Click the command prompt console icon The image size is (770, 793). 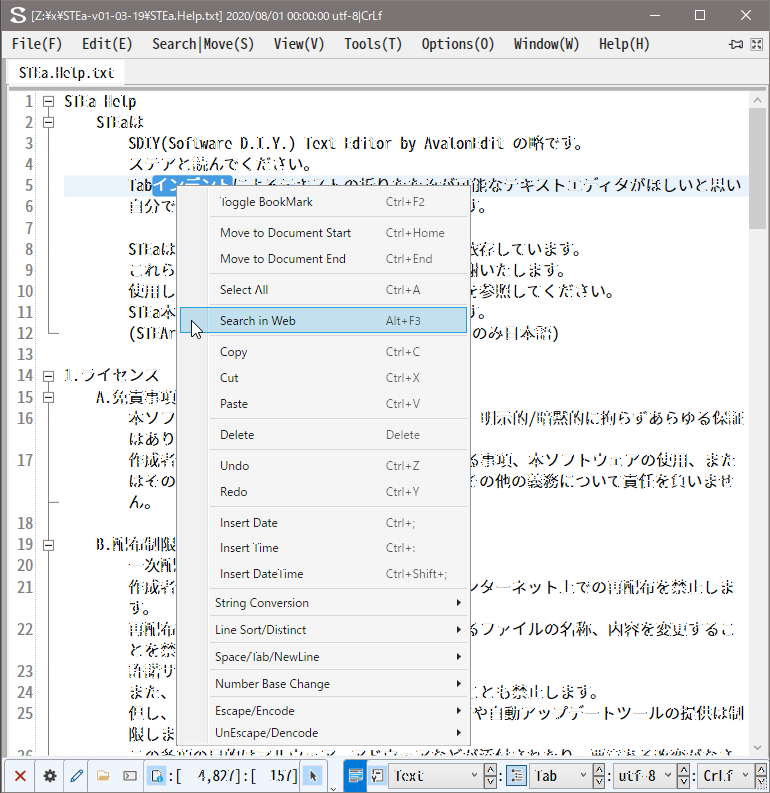tap(130, 775)
